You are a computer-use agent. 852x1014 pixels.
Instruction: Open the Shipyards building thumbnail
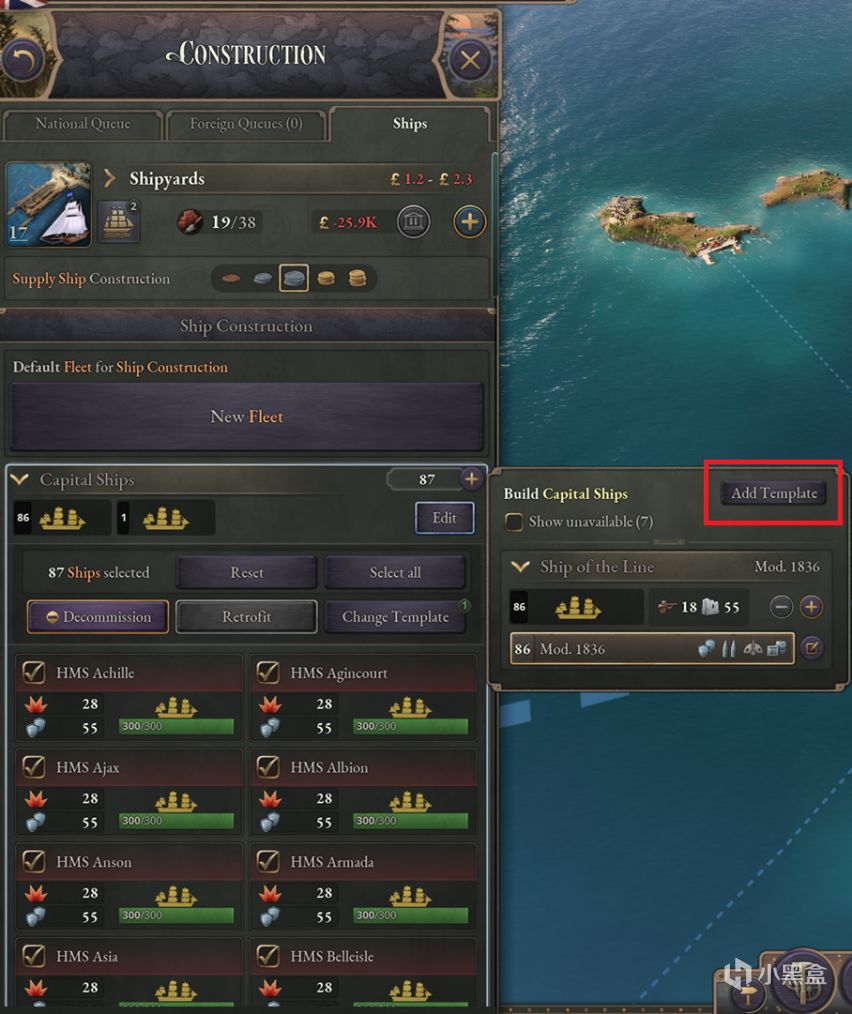coord(49,204)
